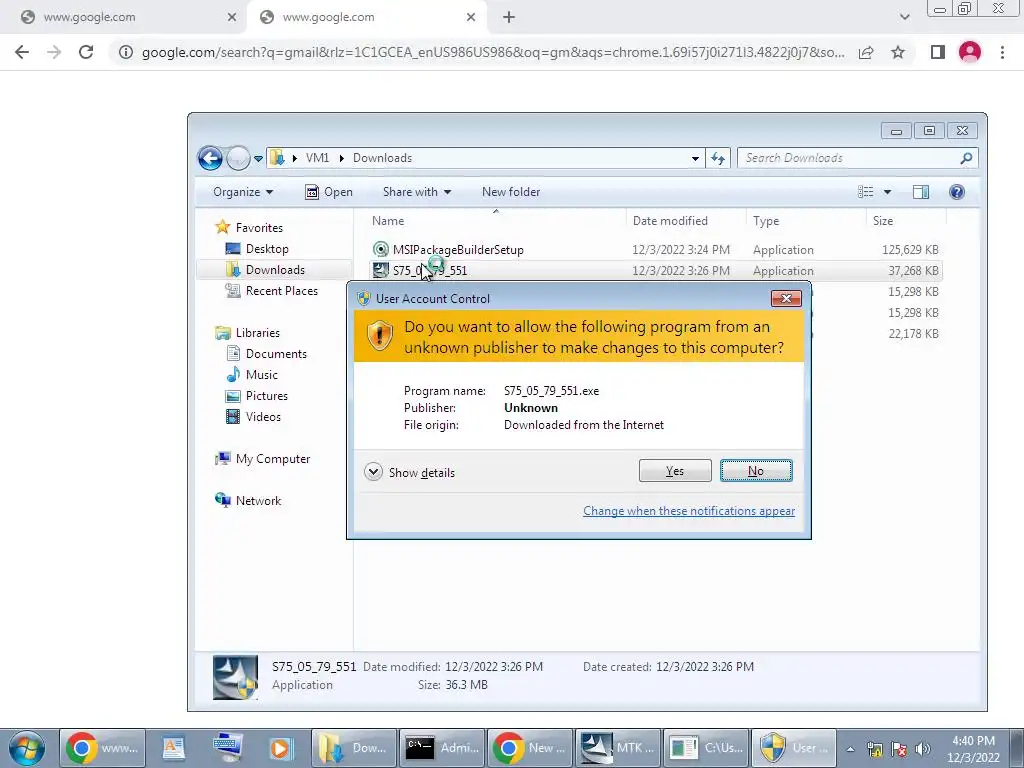
Task: Select Network in the navigation pane
Action: click(258, 500)
